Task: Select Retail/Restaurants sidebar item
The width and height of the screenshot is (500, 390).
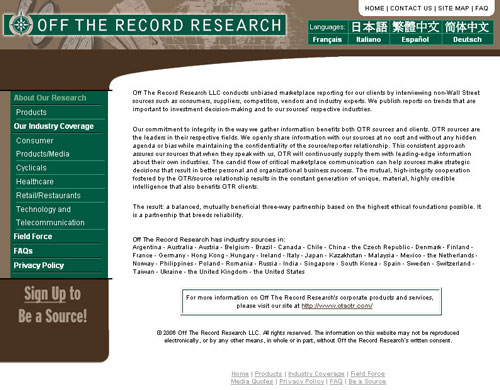Action: point(48,195)
